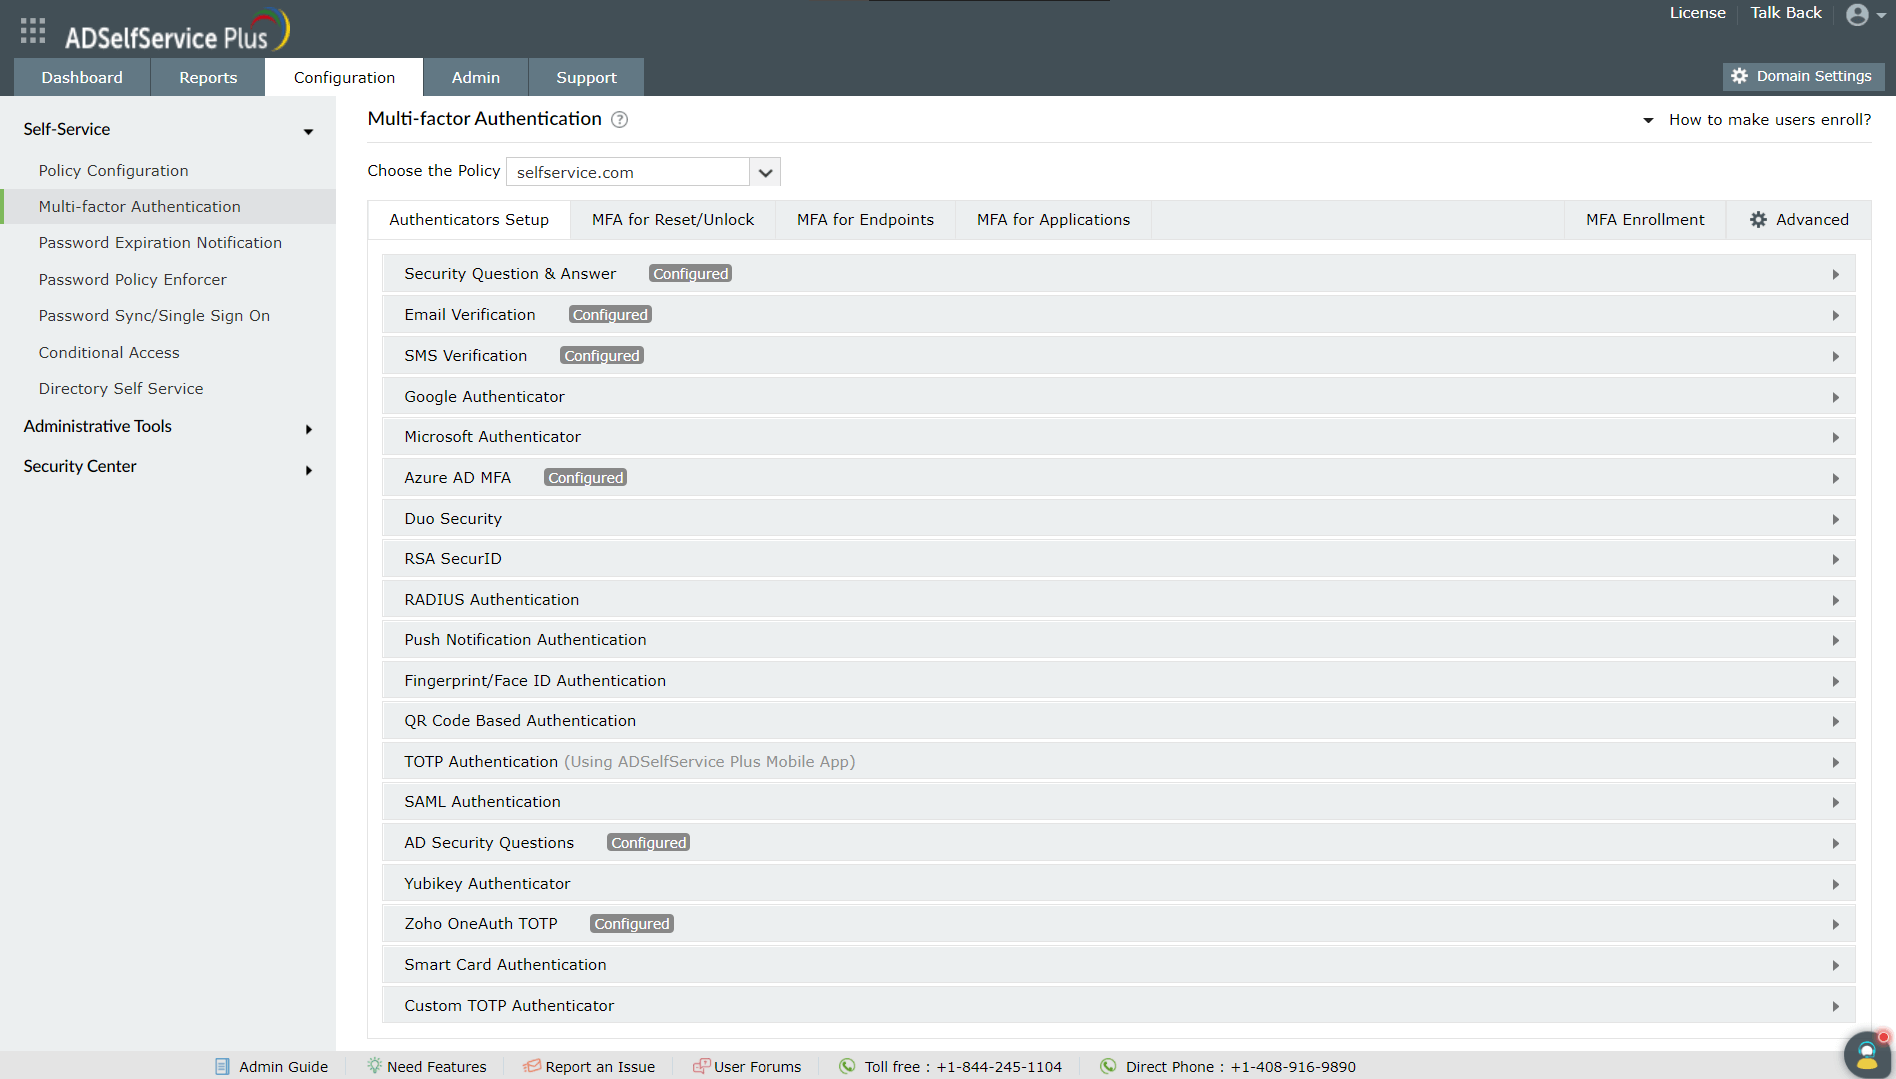Open the policy dropdown arrow
The image size is (1896, 1079).
click(x=765, y=172)
